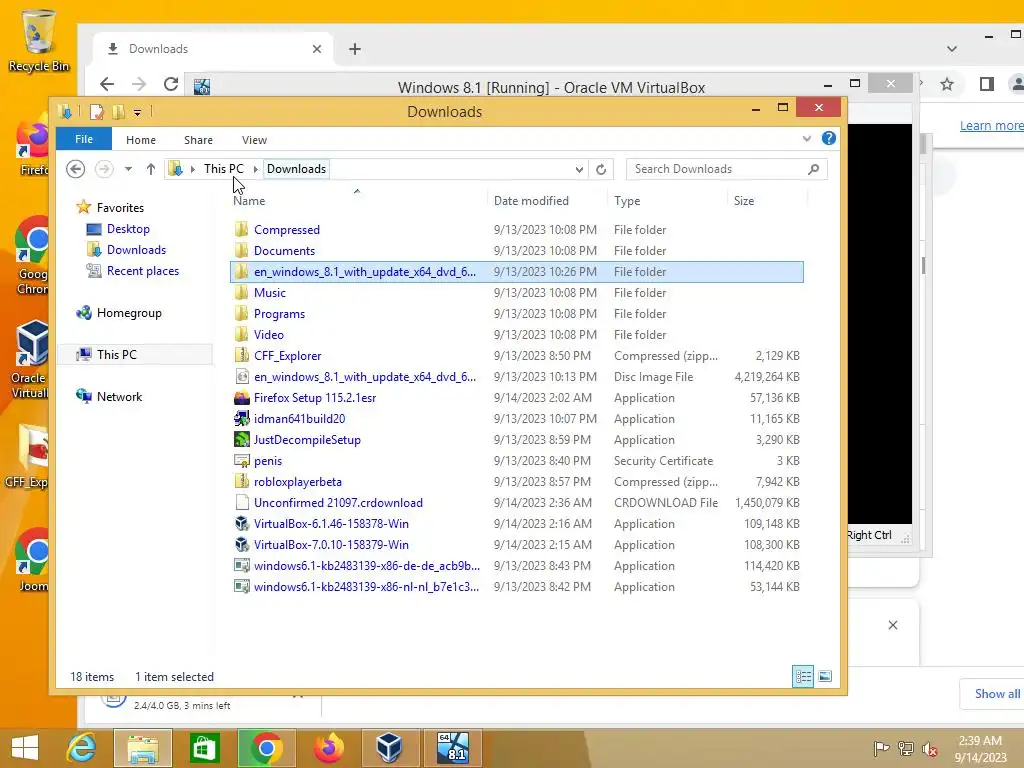Click Downloads in address breadcrumb
The width and height of the screenshot is (1024, 768).
click(x=296, y=168)
